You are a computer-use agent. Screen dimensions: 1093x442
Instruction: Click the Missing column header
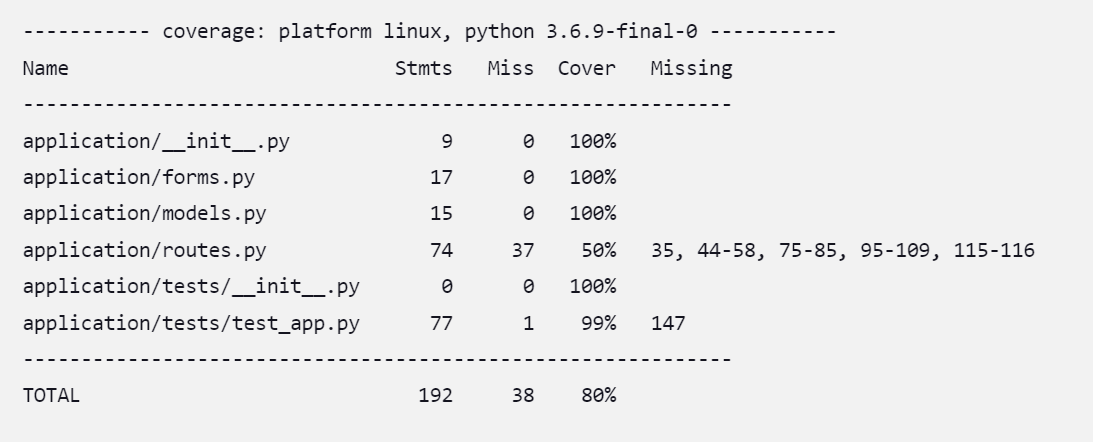(x=691, y=69)
